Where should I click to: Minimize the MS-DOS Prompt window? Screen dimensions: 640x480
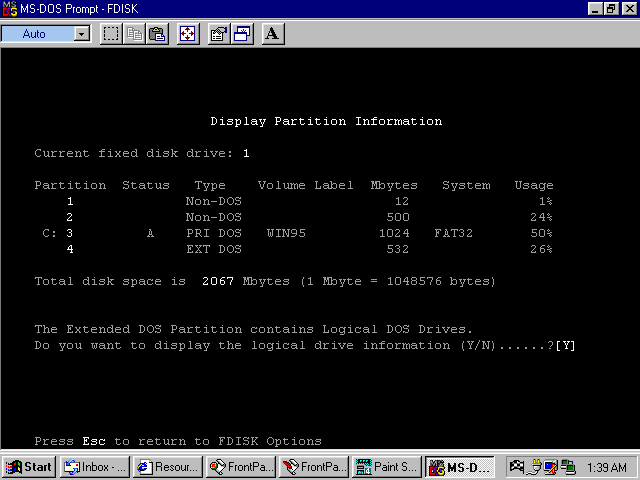pyautogui.click(x=597, y=9)
